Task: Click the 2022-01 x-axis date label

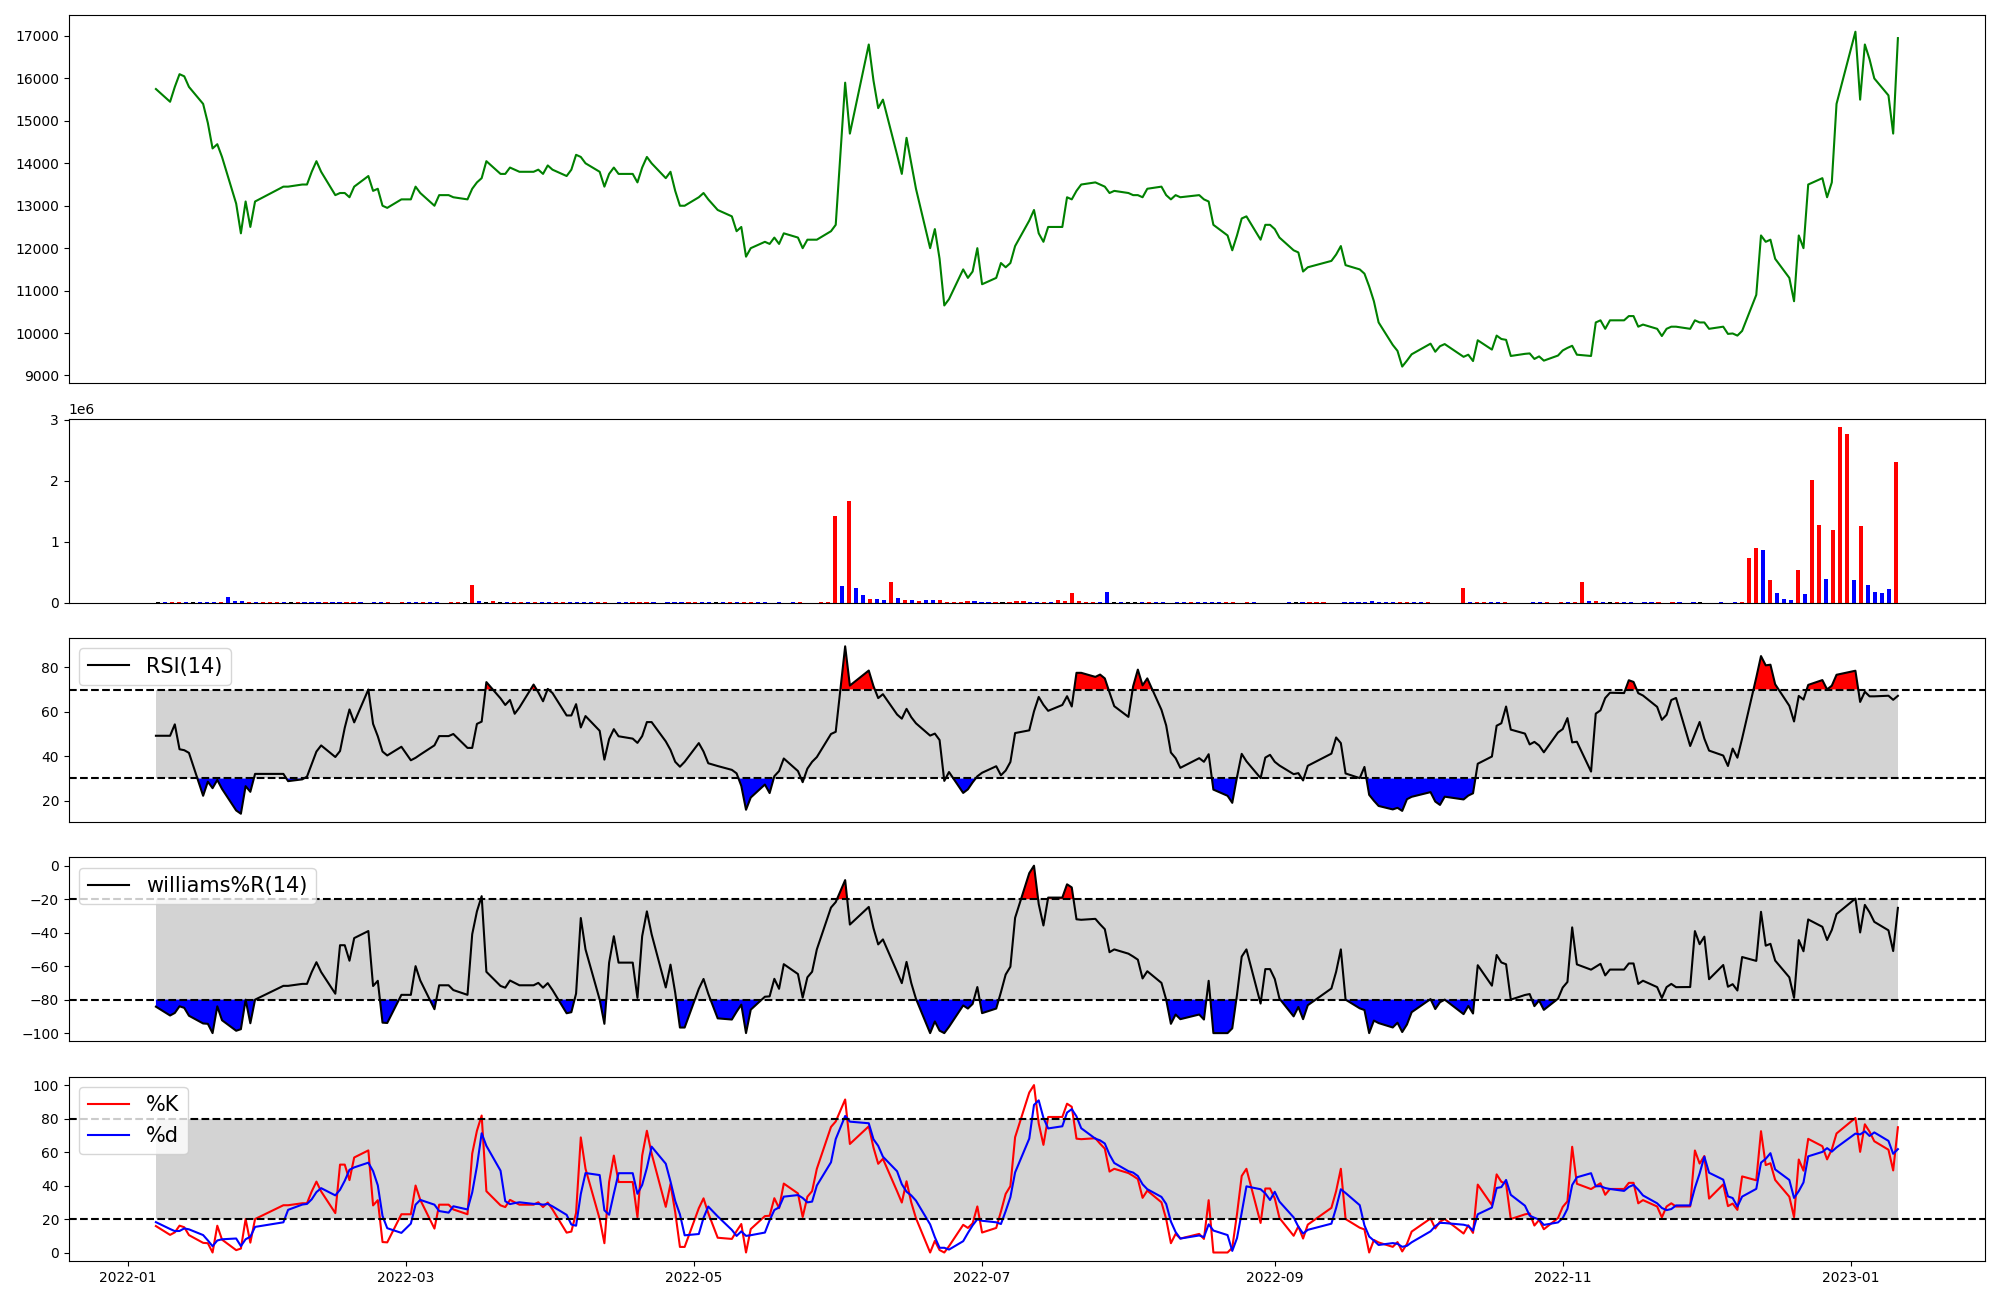Action: coord(127,1277)
